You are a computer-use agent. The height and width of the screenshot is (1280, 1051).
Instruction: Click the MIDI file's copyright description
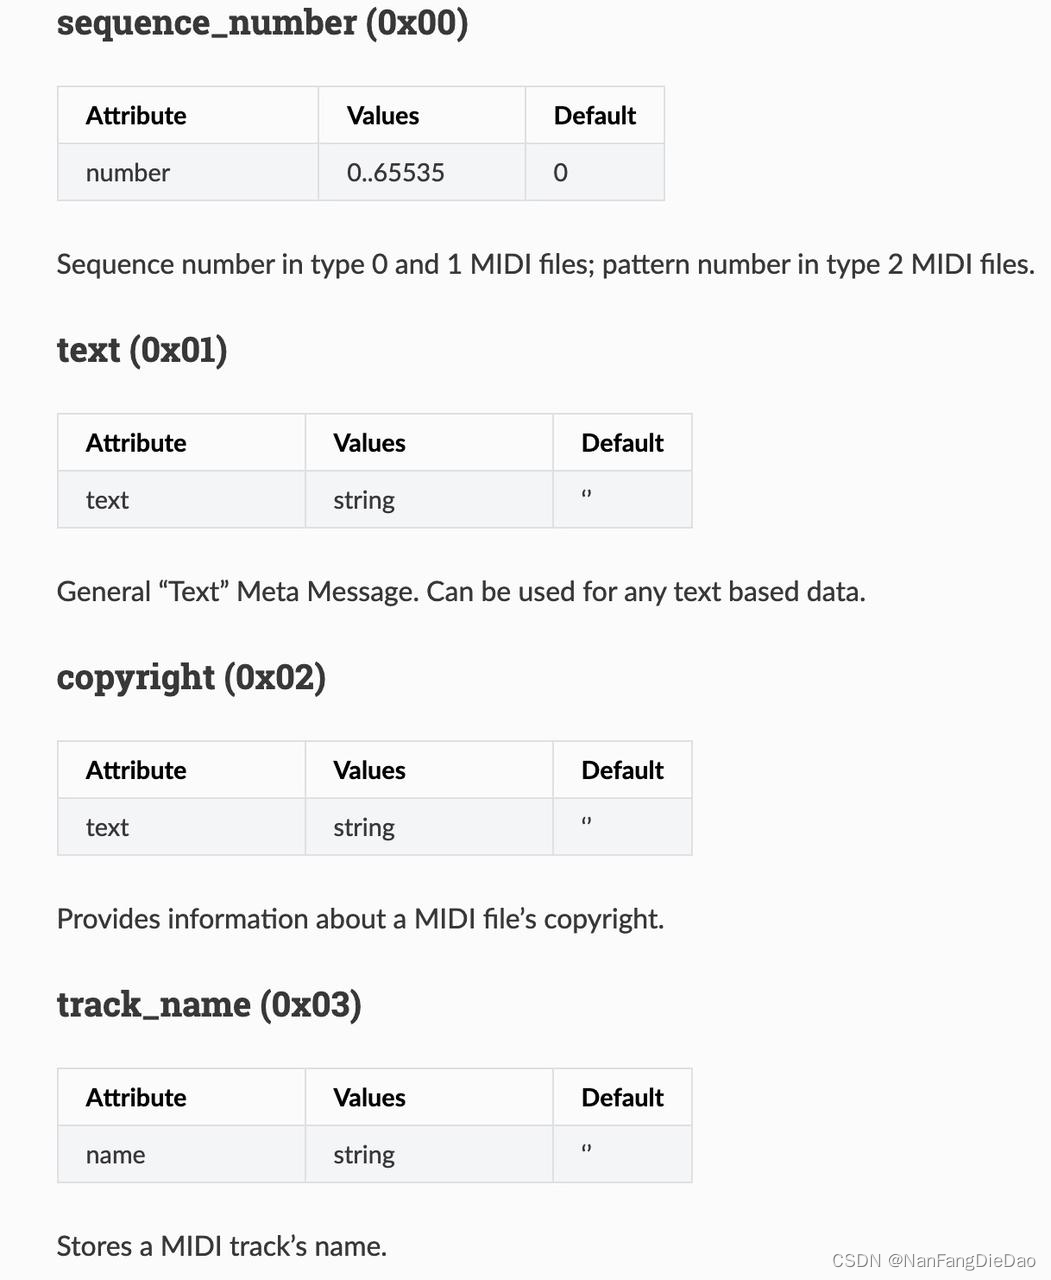(x=360, y=919)
